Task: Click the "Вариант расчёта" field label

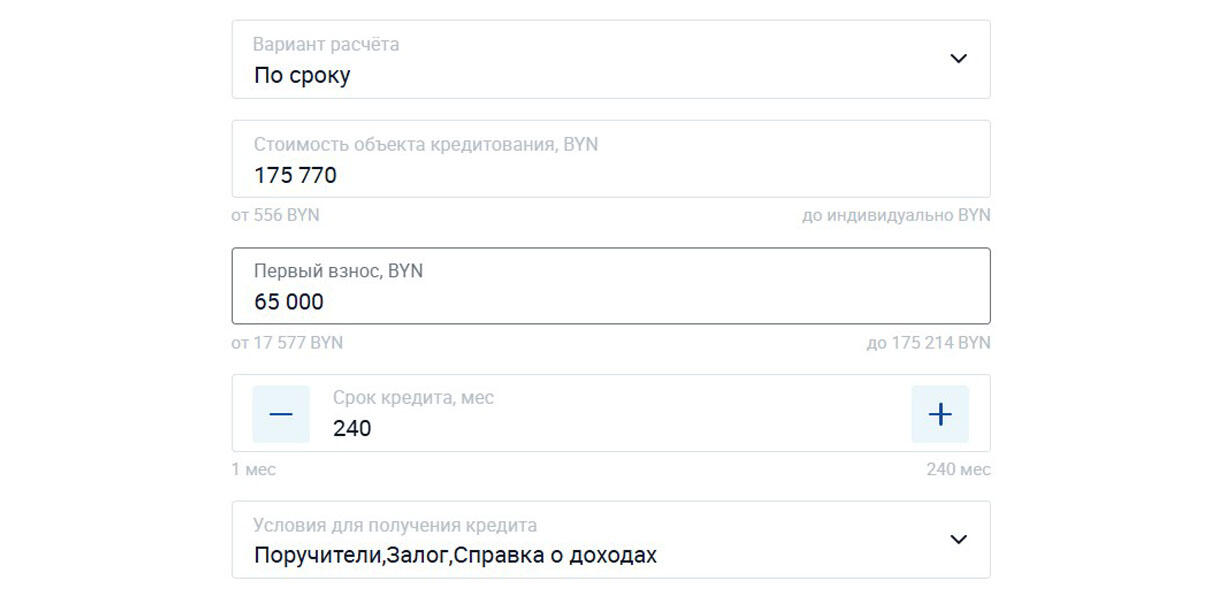Action: (326, 45)
